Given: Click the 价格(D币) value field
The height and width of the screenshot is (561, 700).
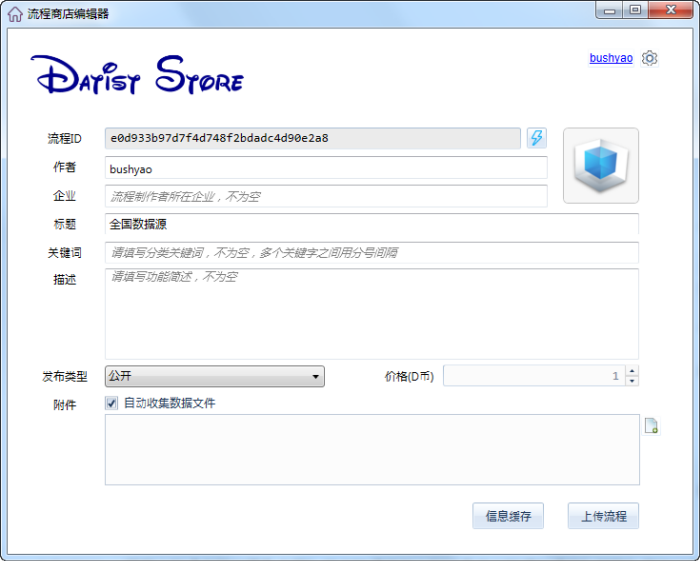Looking at the screenshot, I should click(534, 376).
